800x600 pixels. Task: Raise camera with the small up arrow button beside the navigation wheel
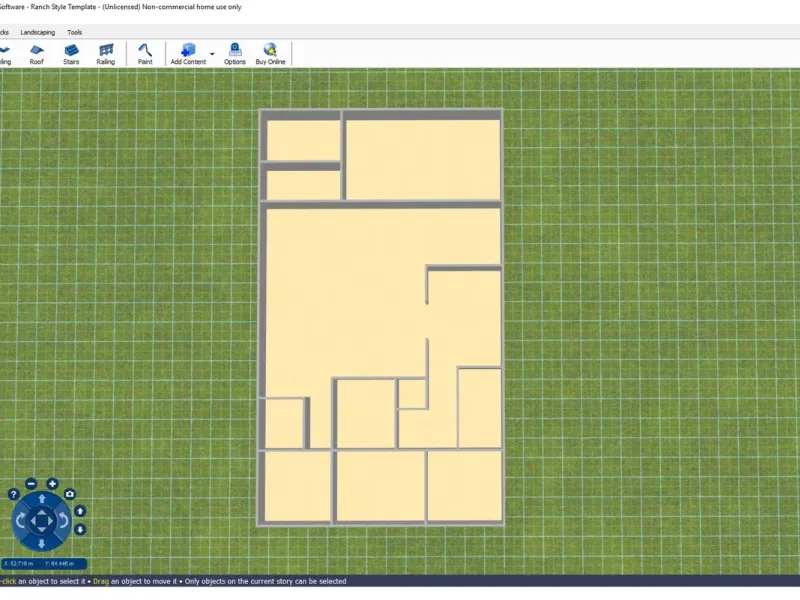[x=80, y=511]
